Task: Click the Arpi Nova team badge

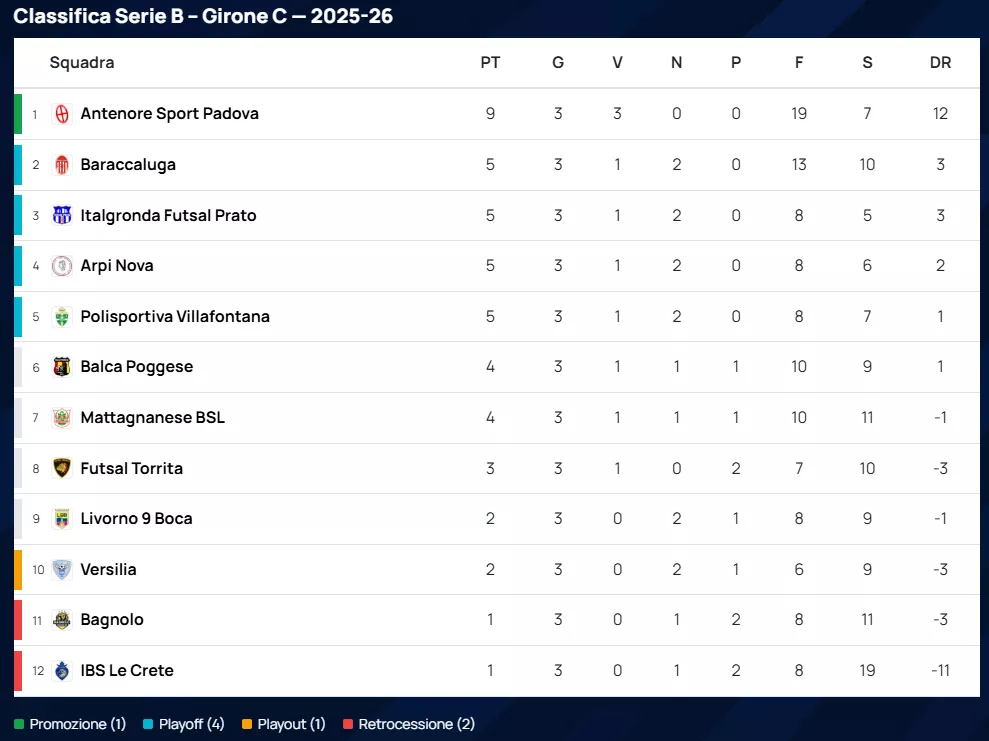Action: coord(62,266)
